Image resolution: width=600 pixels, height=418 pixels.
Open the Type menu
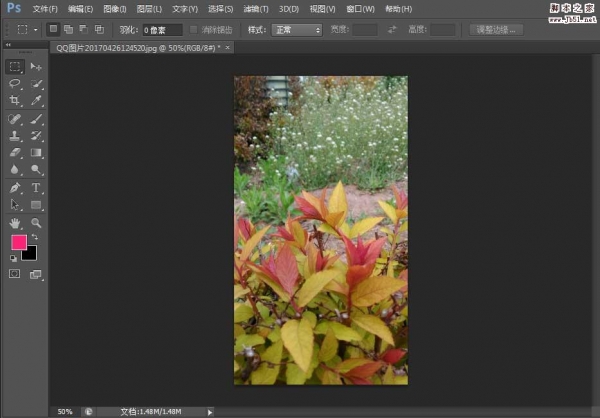pos(185,9)
